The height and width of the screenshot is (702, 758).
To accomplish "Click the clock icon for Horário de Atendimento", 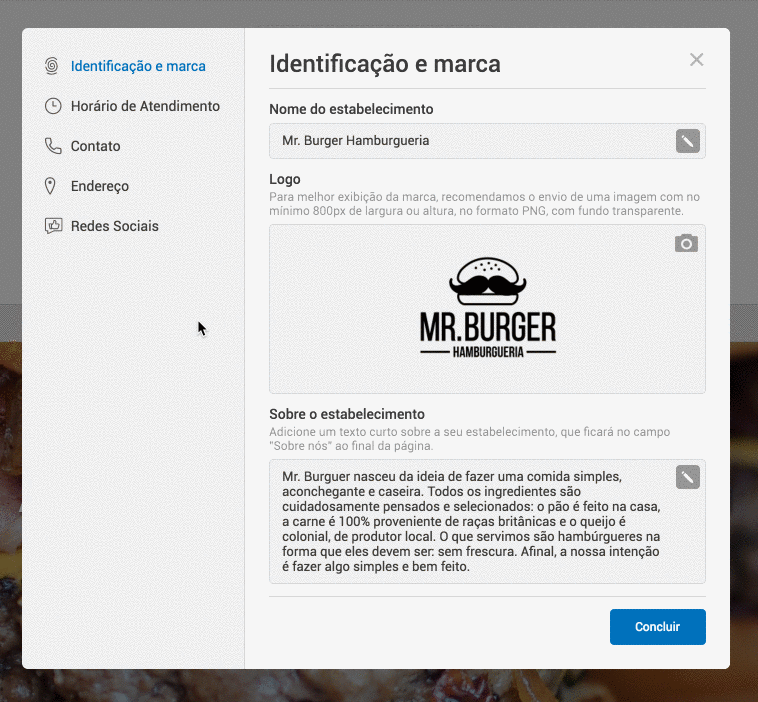I will tap(53, 106).
